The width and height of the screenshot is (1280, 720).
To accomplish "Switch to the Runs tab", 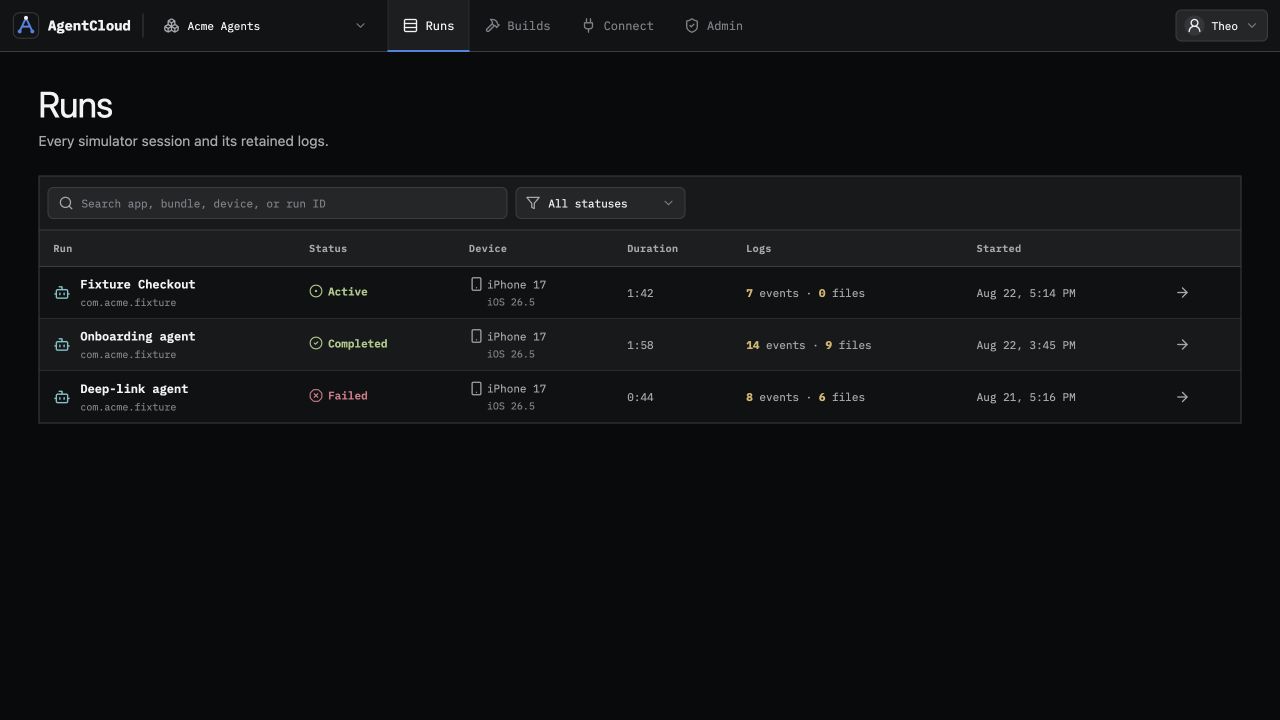I will click(428, 26).
